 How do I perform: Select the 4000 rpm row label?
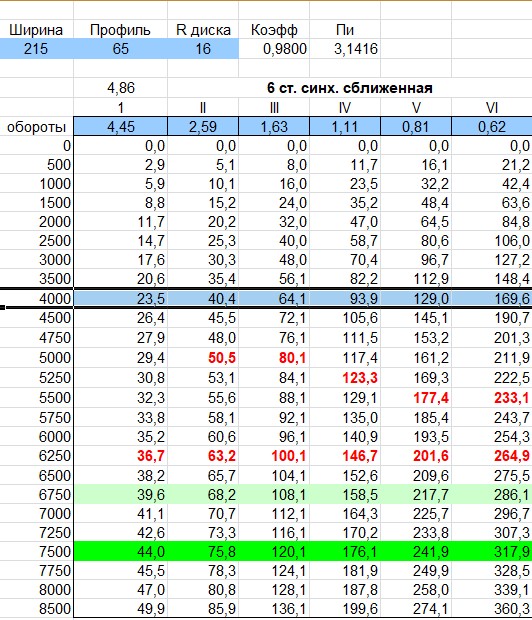point(36,299)
